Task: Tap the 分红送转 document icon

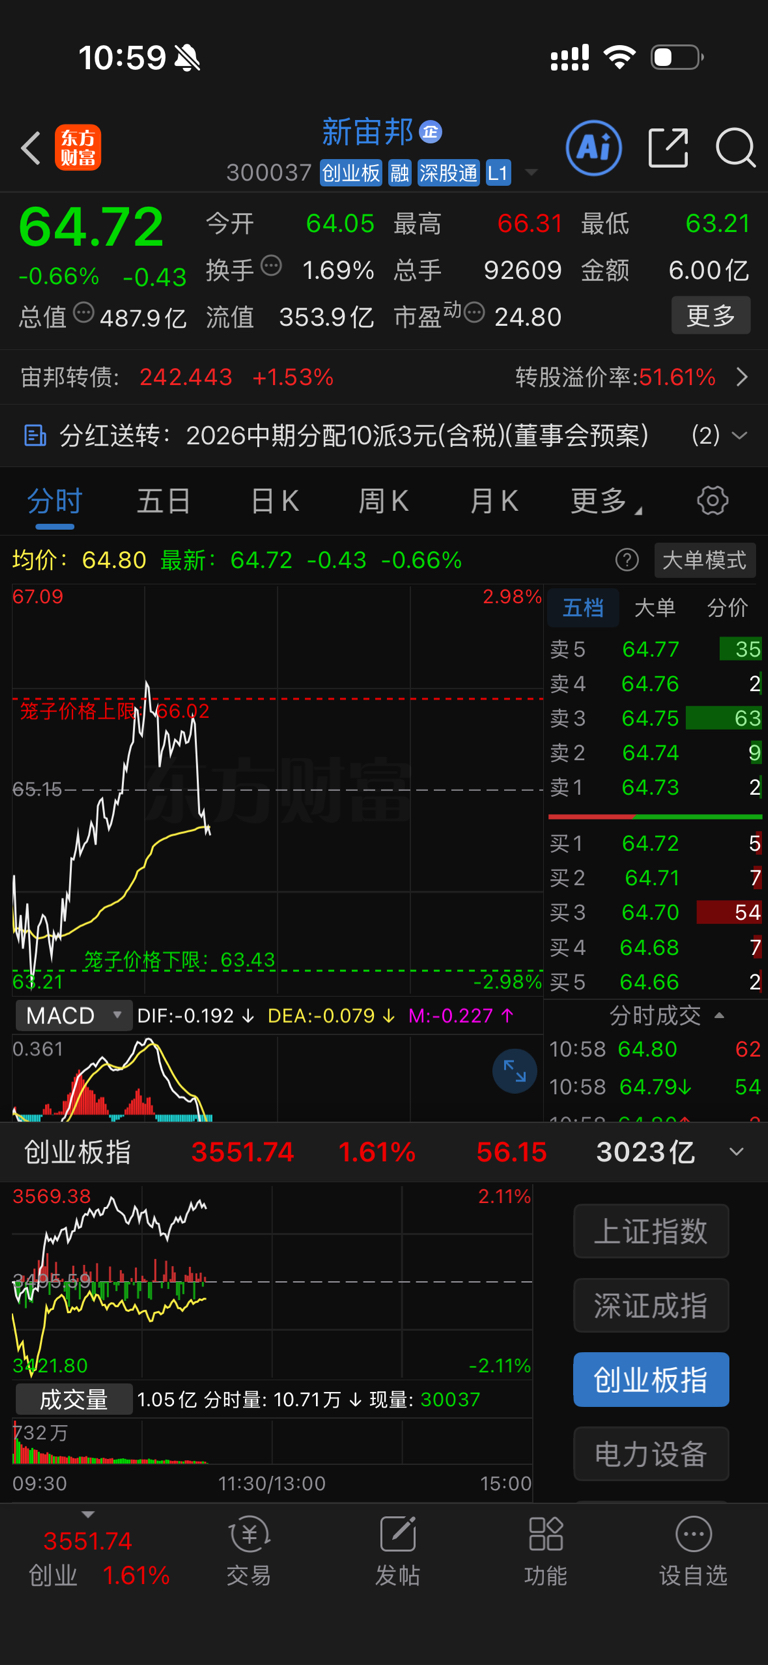Action: pos(35,435)
